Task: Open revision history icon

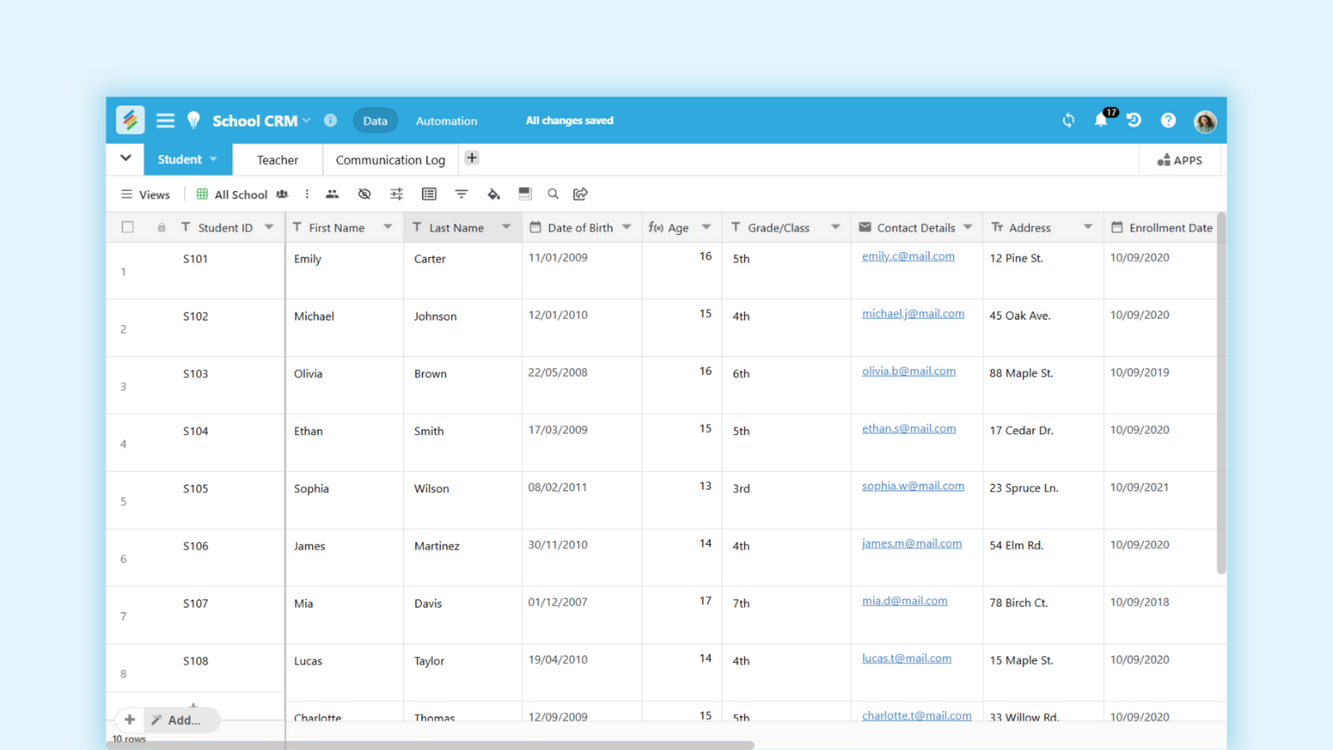Action: (x=1134, y=120)
